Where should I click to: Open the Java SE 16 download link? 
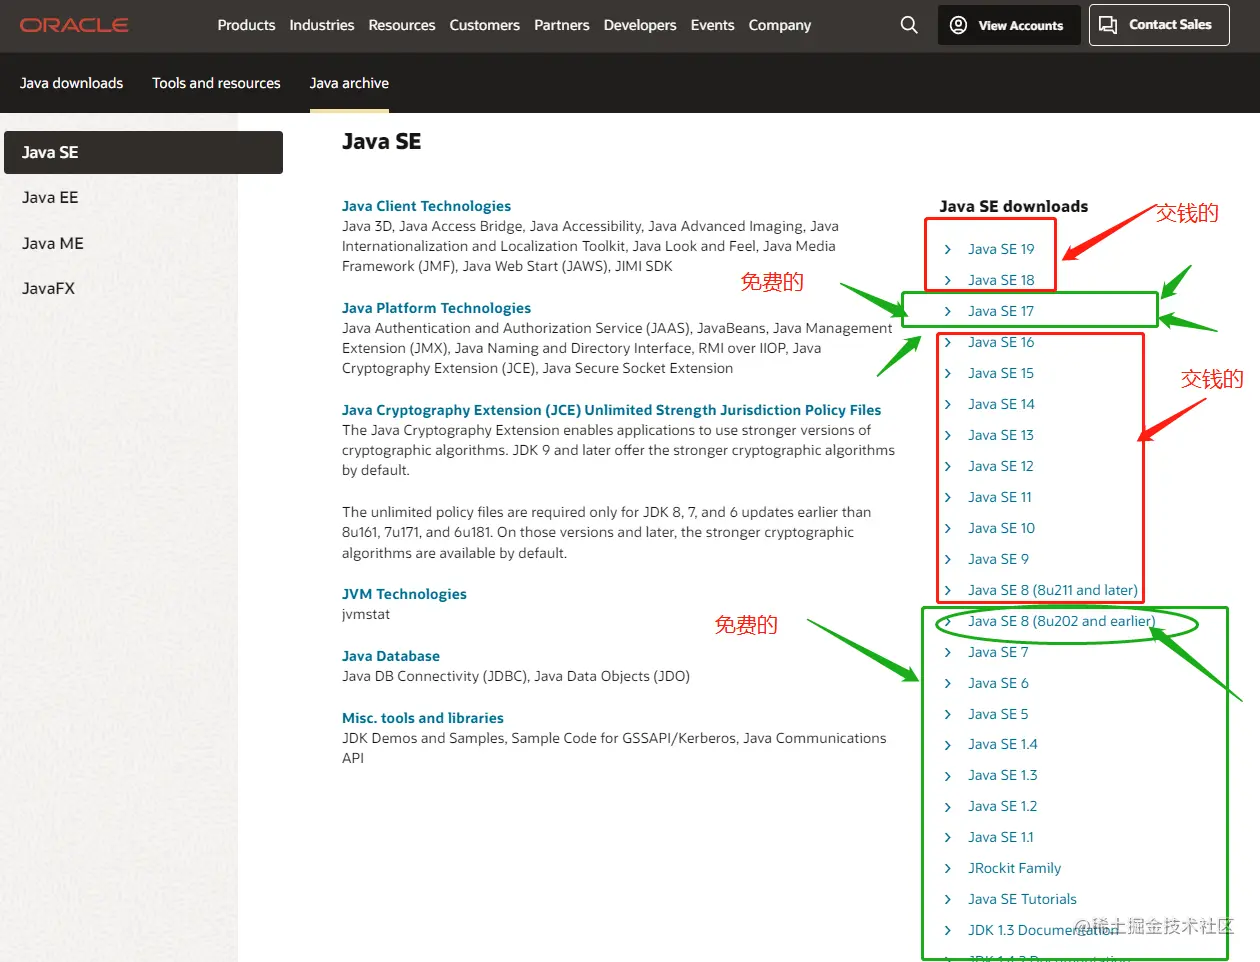(x=1001, y=343)
